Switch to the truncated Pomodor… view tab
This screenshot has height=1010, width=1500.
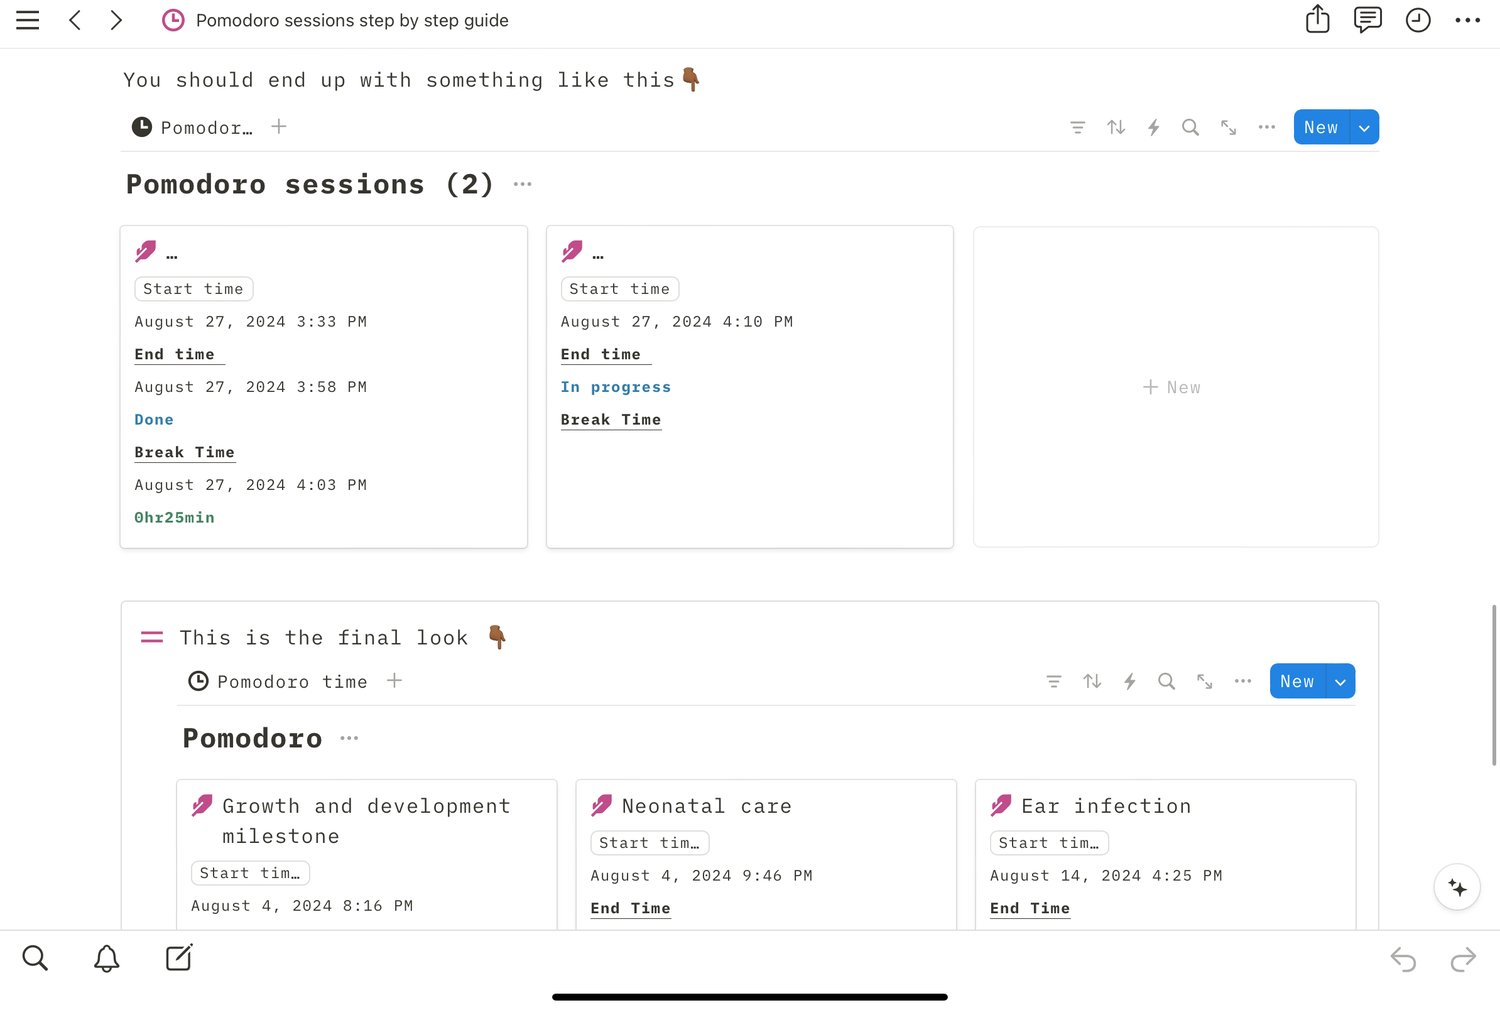tap(193, 128)
